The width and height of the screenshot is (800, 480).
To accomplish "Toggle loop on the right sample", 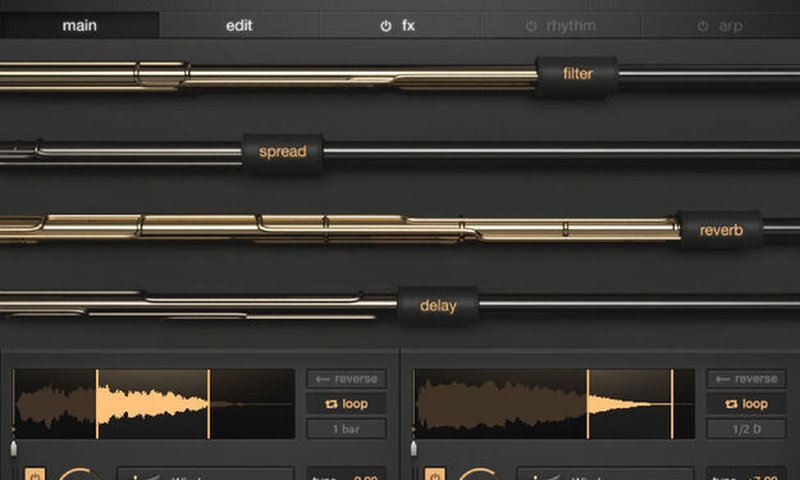I will tap(746, 404).
